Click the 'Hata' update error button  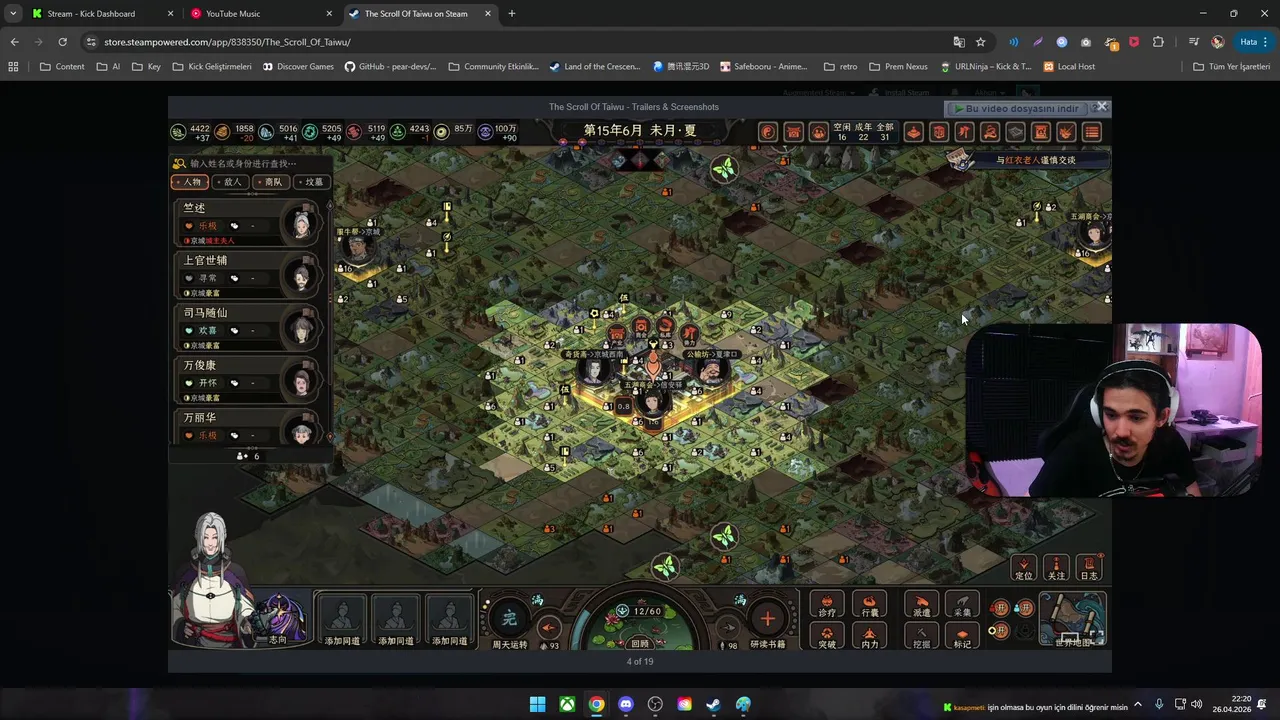pyautogui.click(x=1254, y=42)
